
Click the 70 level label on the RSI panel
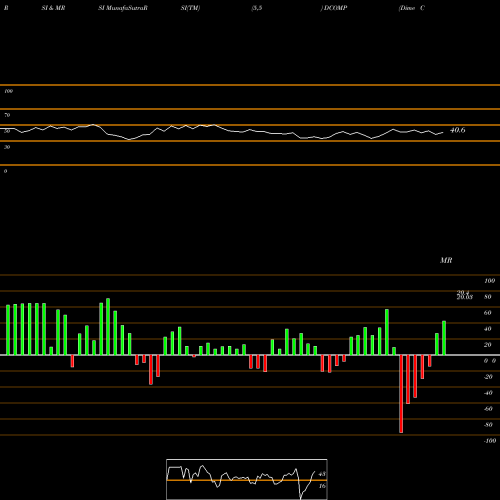pos(7,115)
